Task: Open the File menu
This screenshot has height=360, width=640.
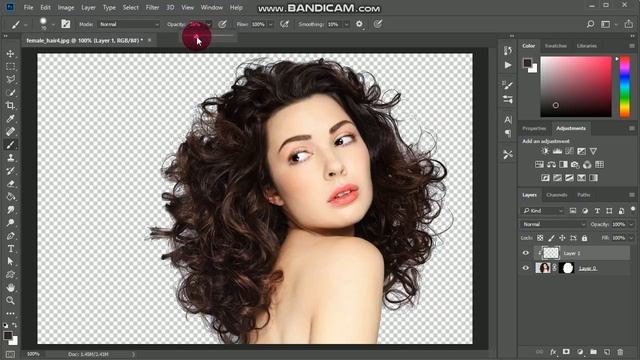Action: (x=28, y=7)
